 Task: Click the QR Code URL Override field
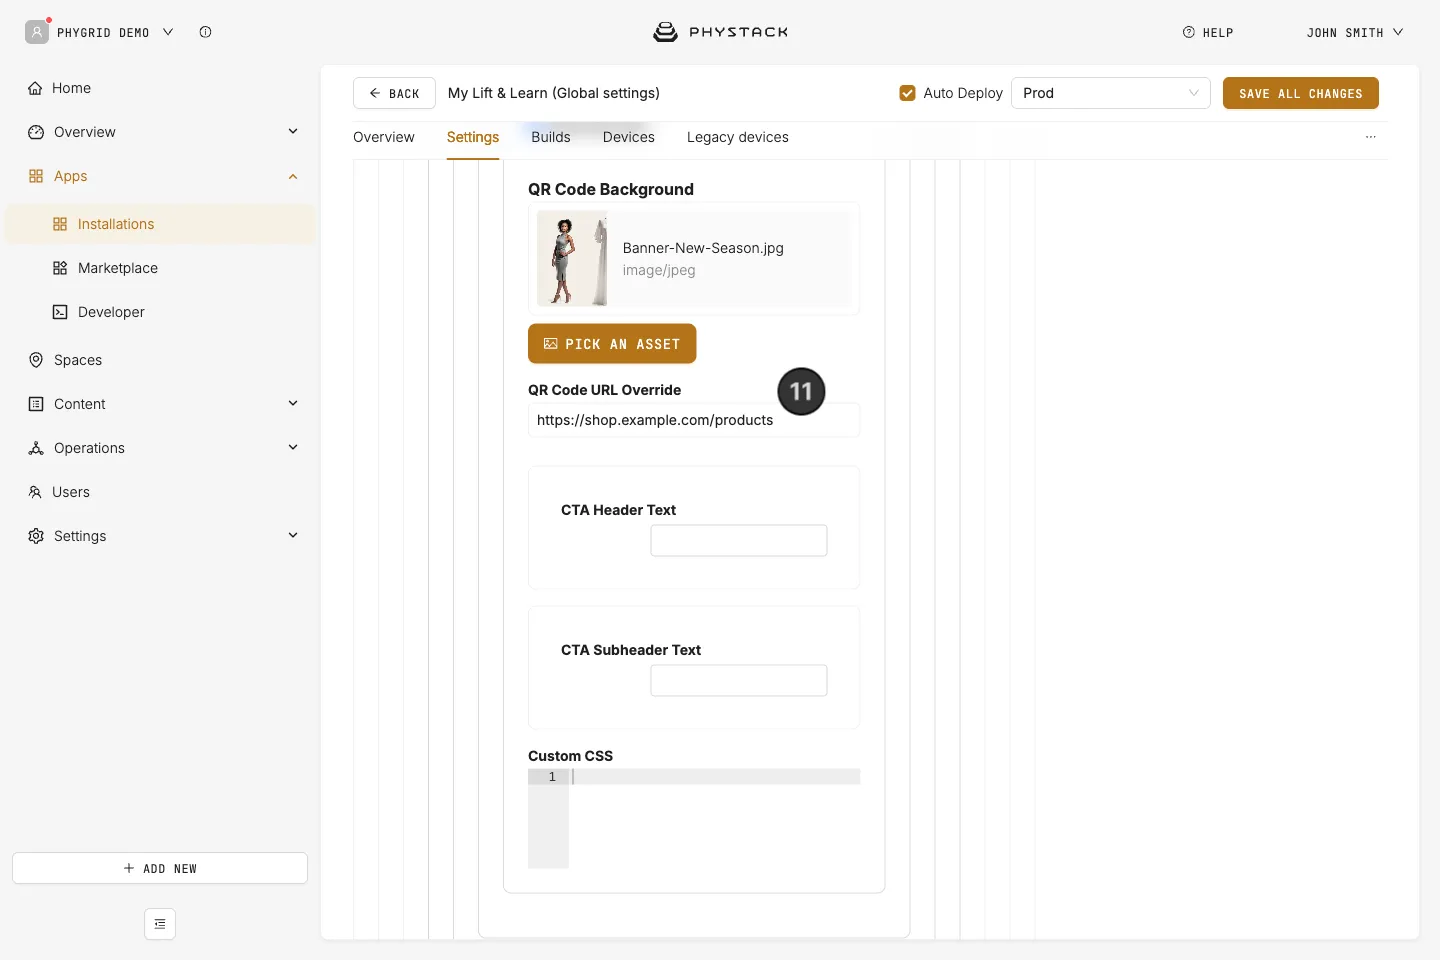694,420
